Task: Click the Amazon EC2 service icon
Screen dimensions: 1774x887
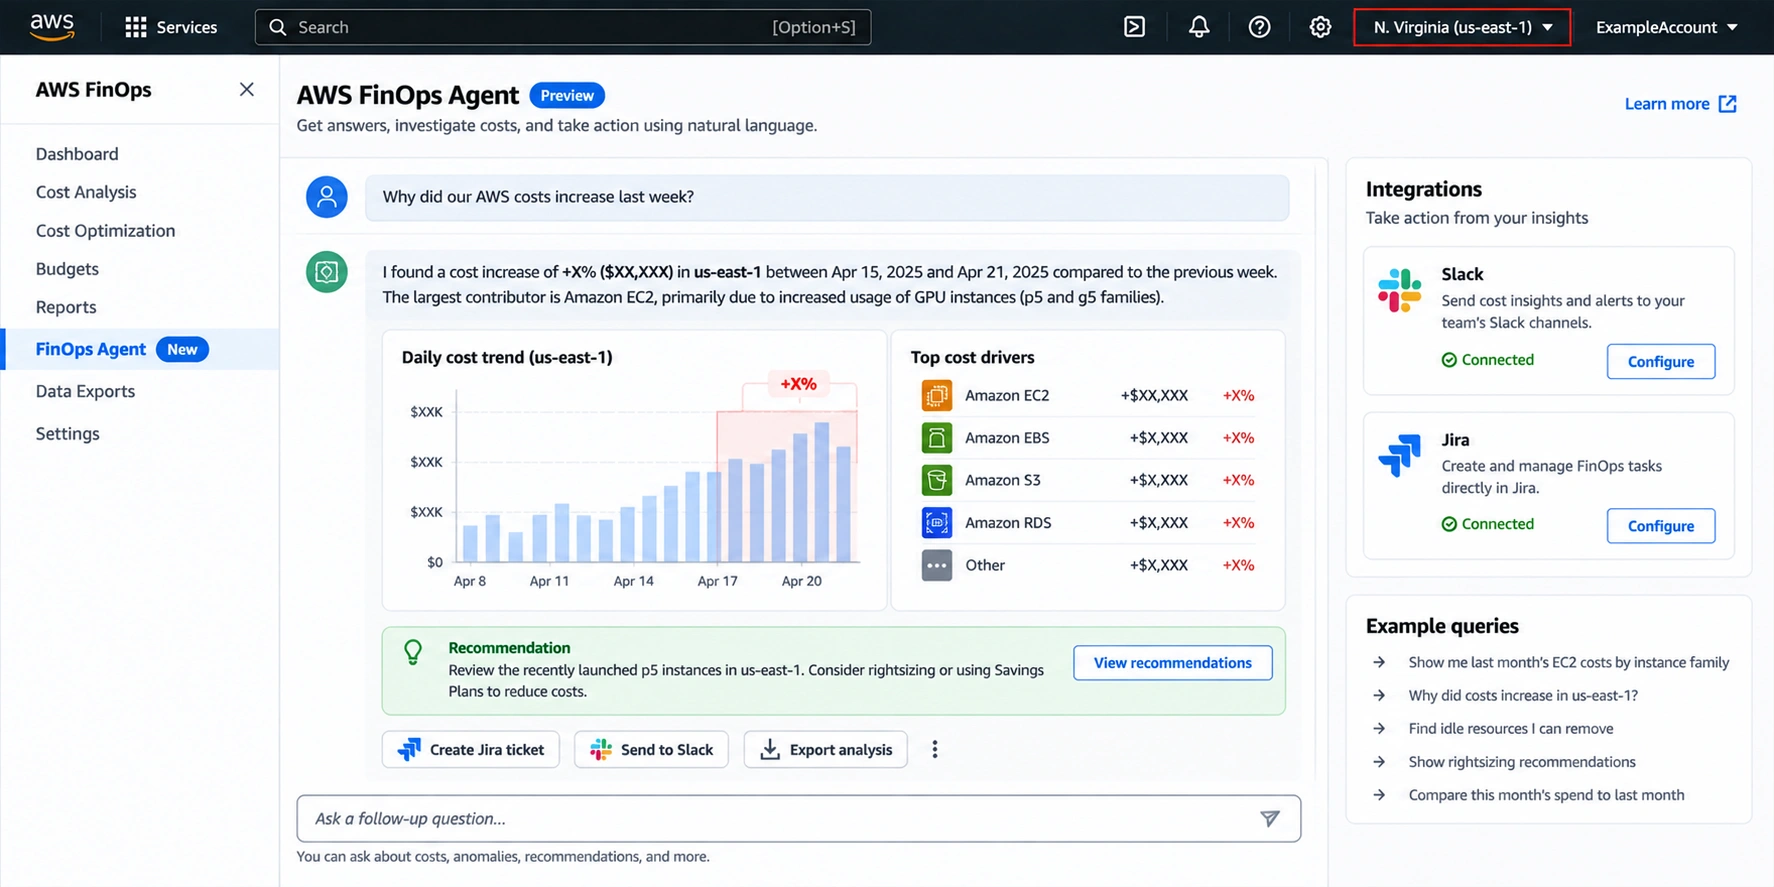Action: (936, 395)
